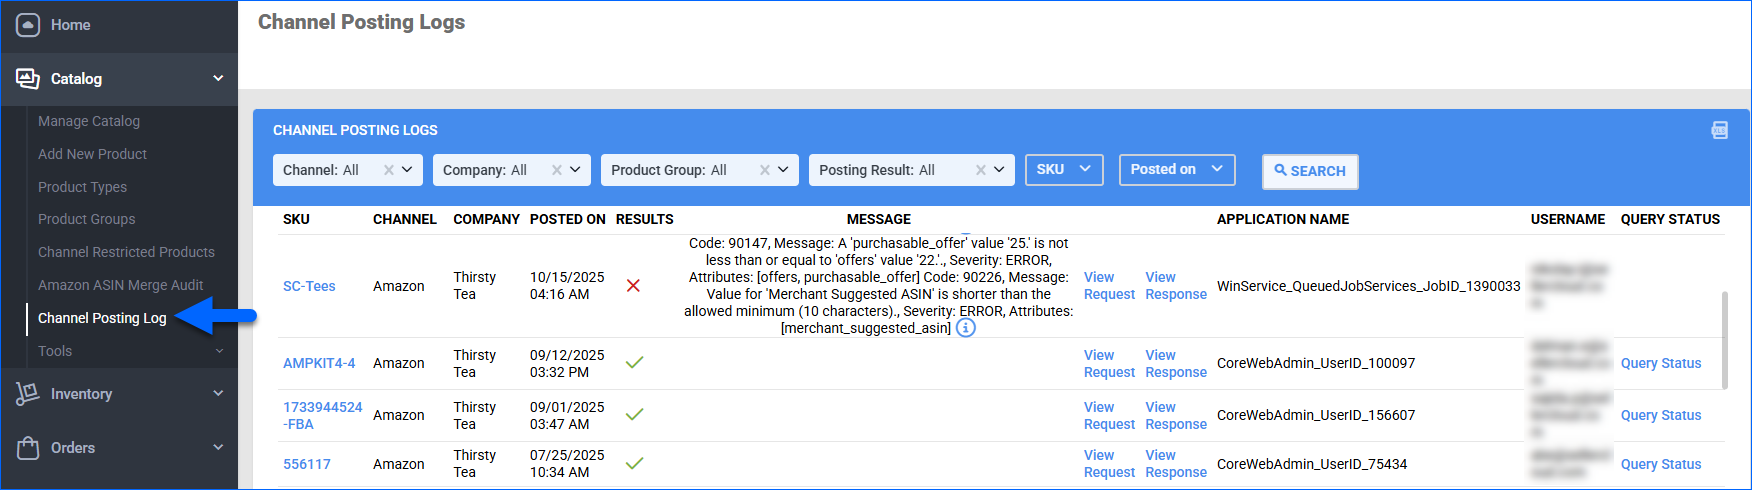This screenshot has height=490, width=1752.
Task: Collapse the Catalog menu chevron
Action: tap(218, 79)
